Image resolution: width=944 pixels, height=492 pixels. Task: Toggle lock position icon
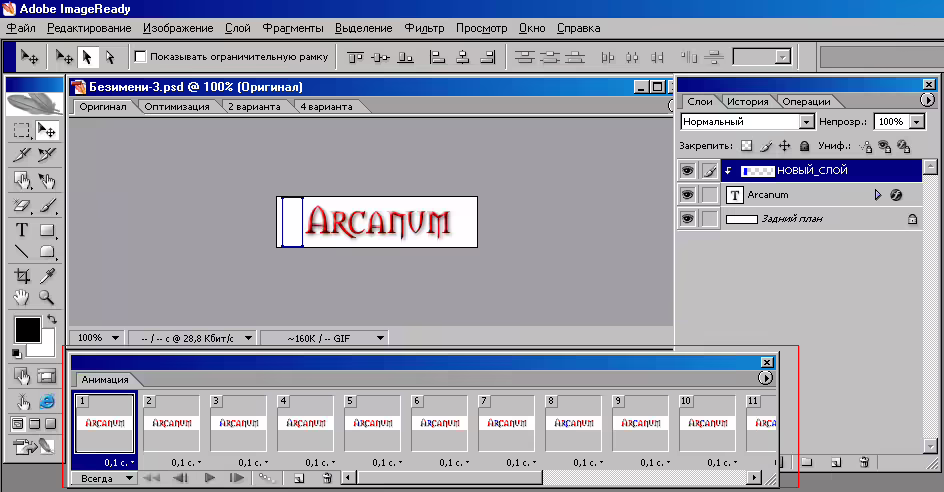(784, 146)
